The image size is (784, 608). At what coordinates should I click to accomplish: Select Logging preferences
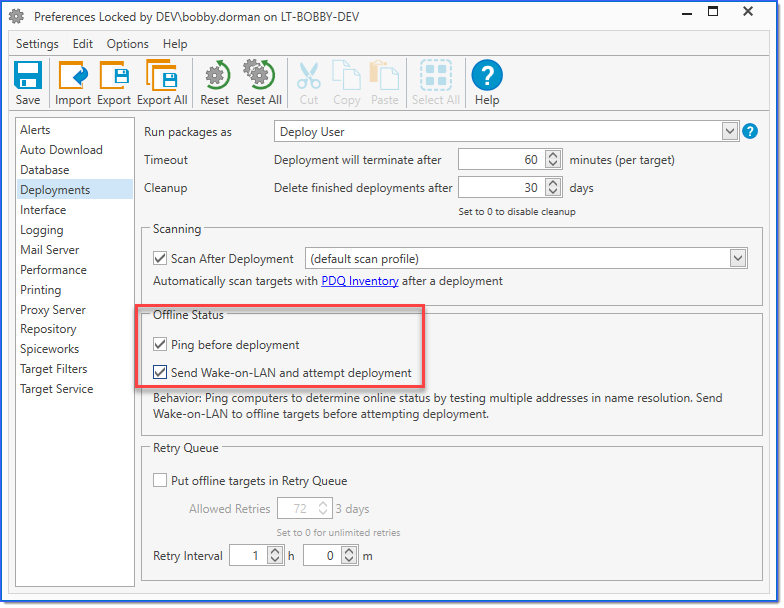pyautogui.click(x=75, y=230)
